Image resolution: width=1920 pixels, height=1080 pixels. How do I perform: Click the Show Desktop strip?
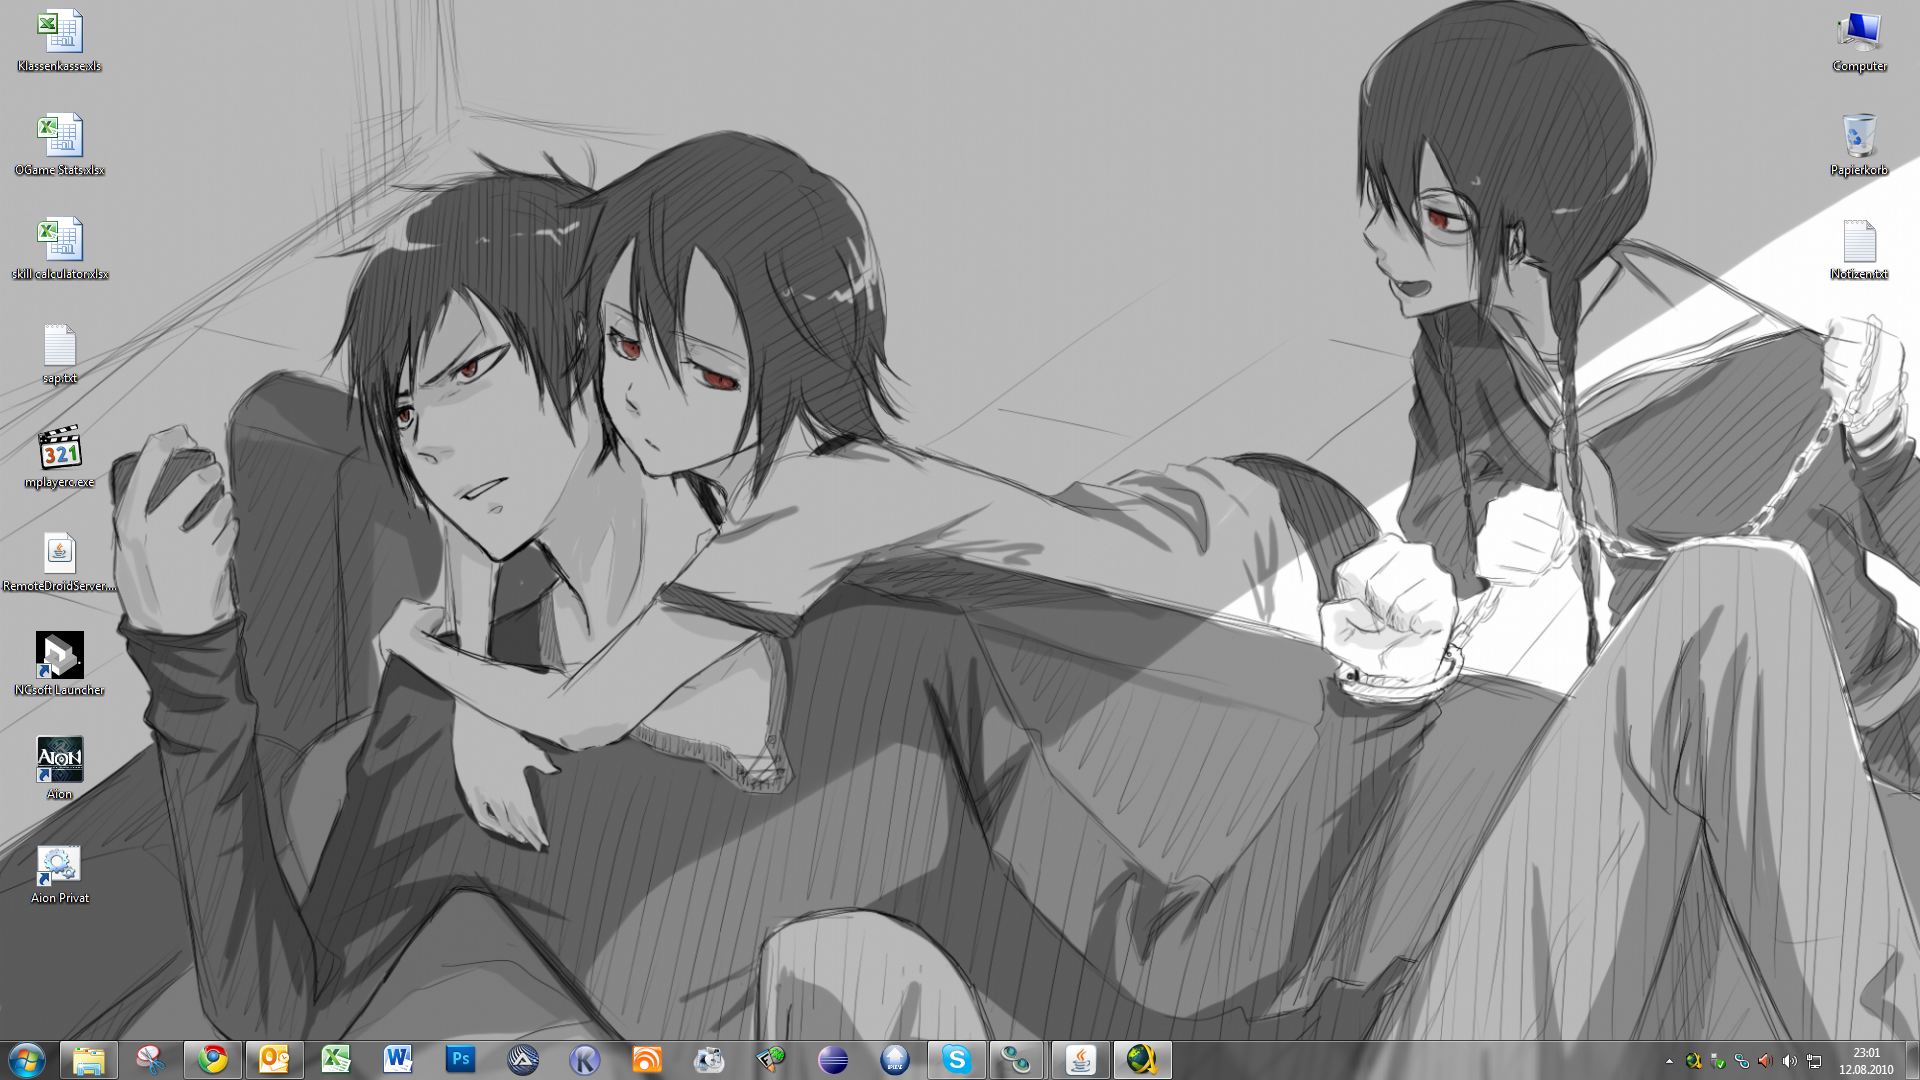pos(1914,1060)
